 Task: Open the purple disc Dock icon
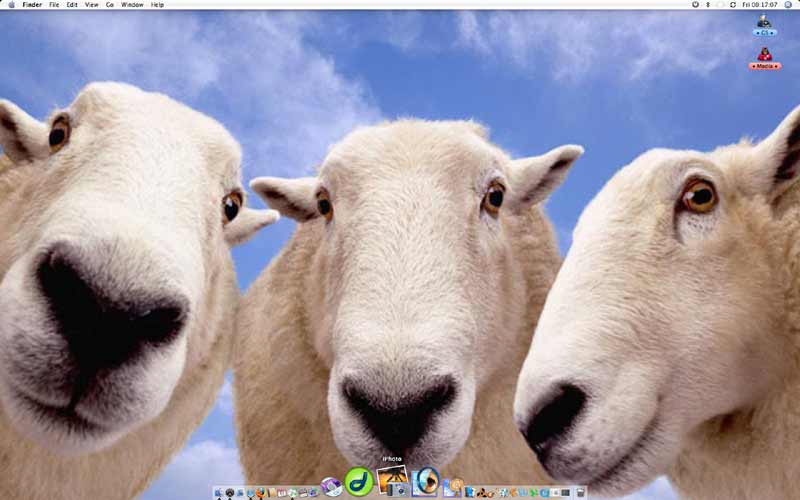[332, 487]
